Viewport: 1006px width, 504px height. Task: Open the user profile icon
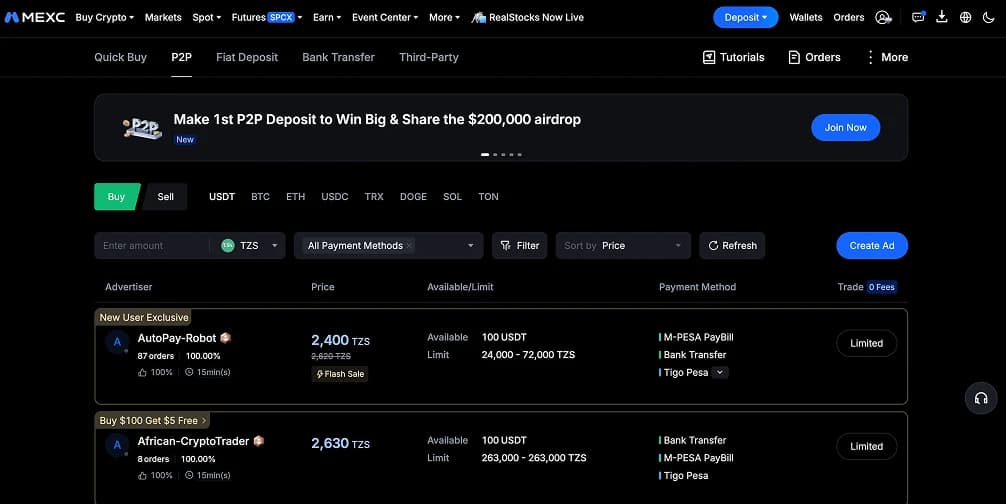[x=883, y=17]
